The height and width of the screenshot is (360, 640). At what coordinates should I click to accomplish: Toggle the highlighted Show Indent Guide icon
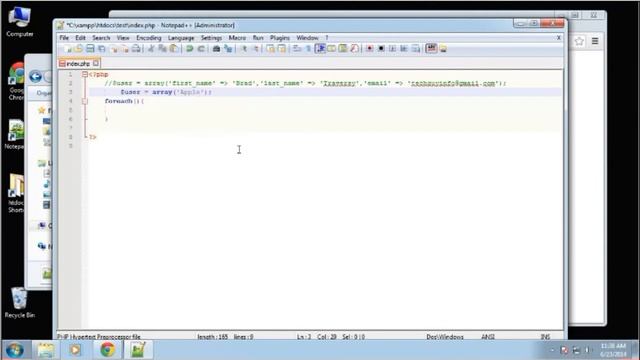(320, 49)
